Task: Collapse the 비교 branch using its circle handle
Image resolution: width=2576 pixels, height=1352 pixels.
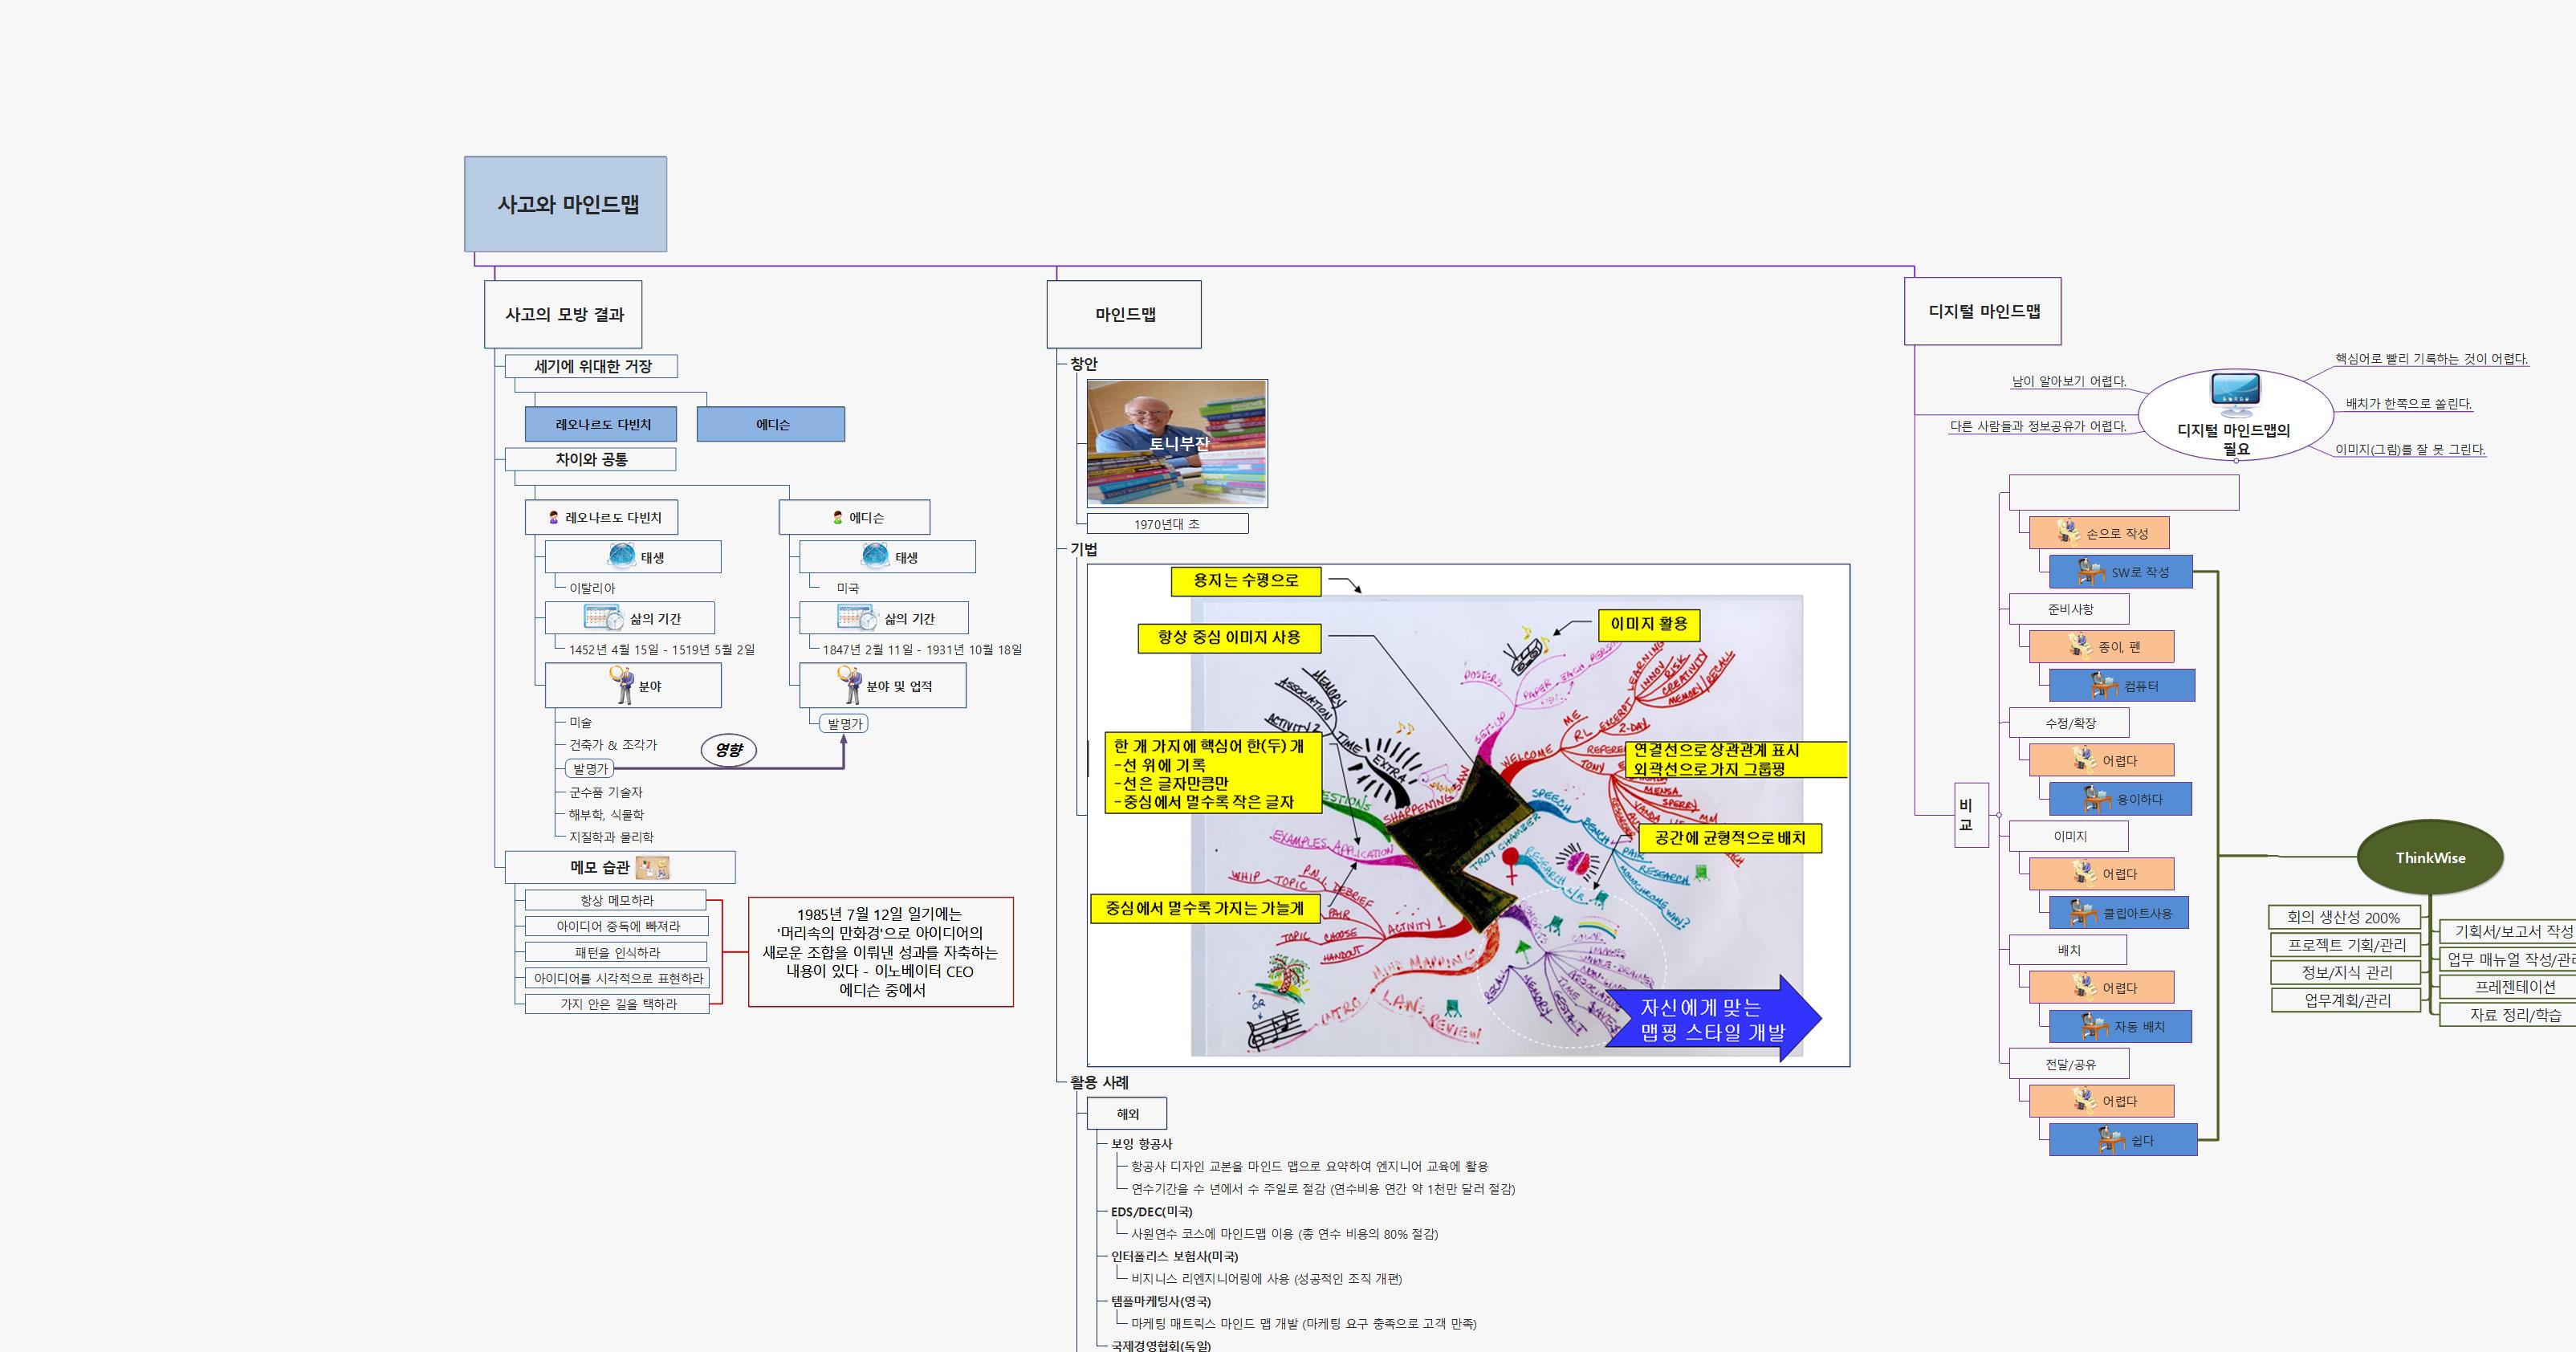Action: 1999,815
